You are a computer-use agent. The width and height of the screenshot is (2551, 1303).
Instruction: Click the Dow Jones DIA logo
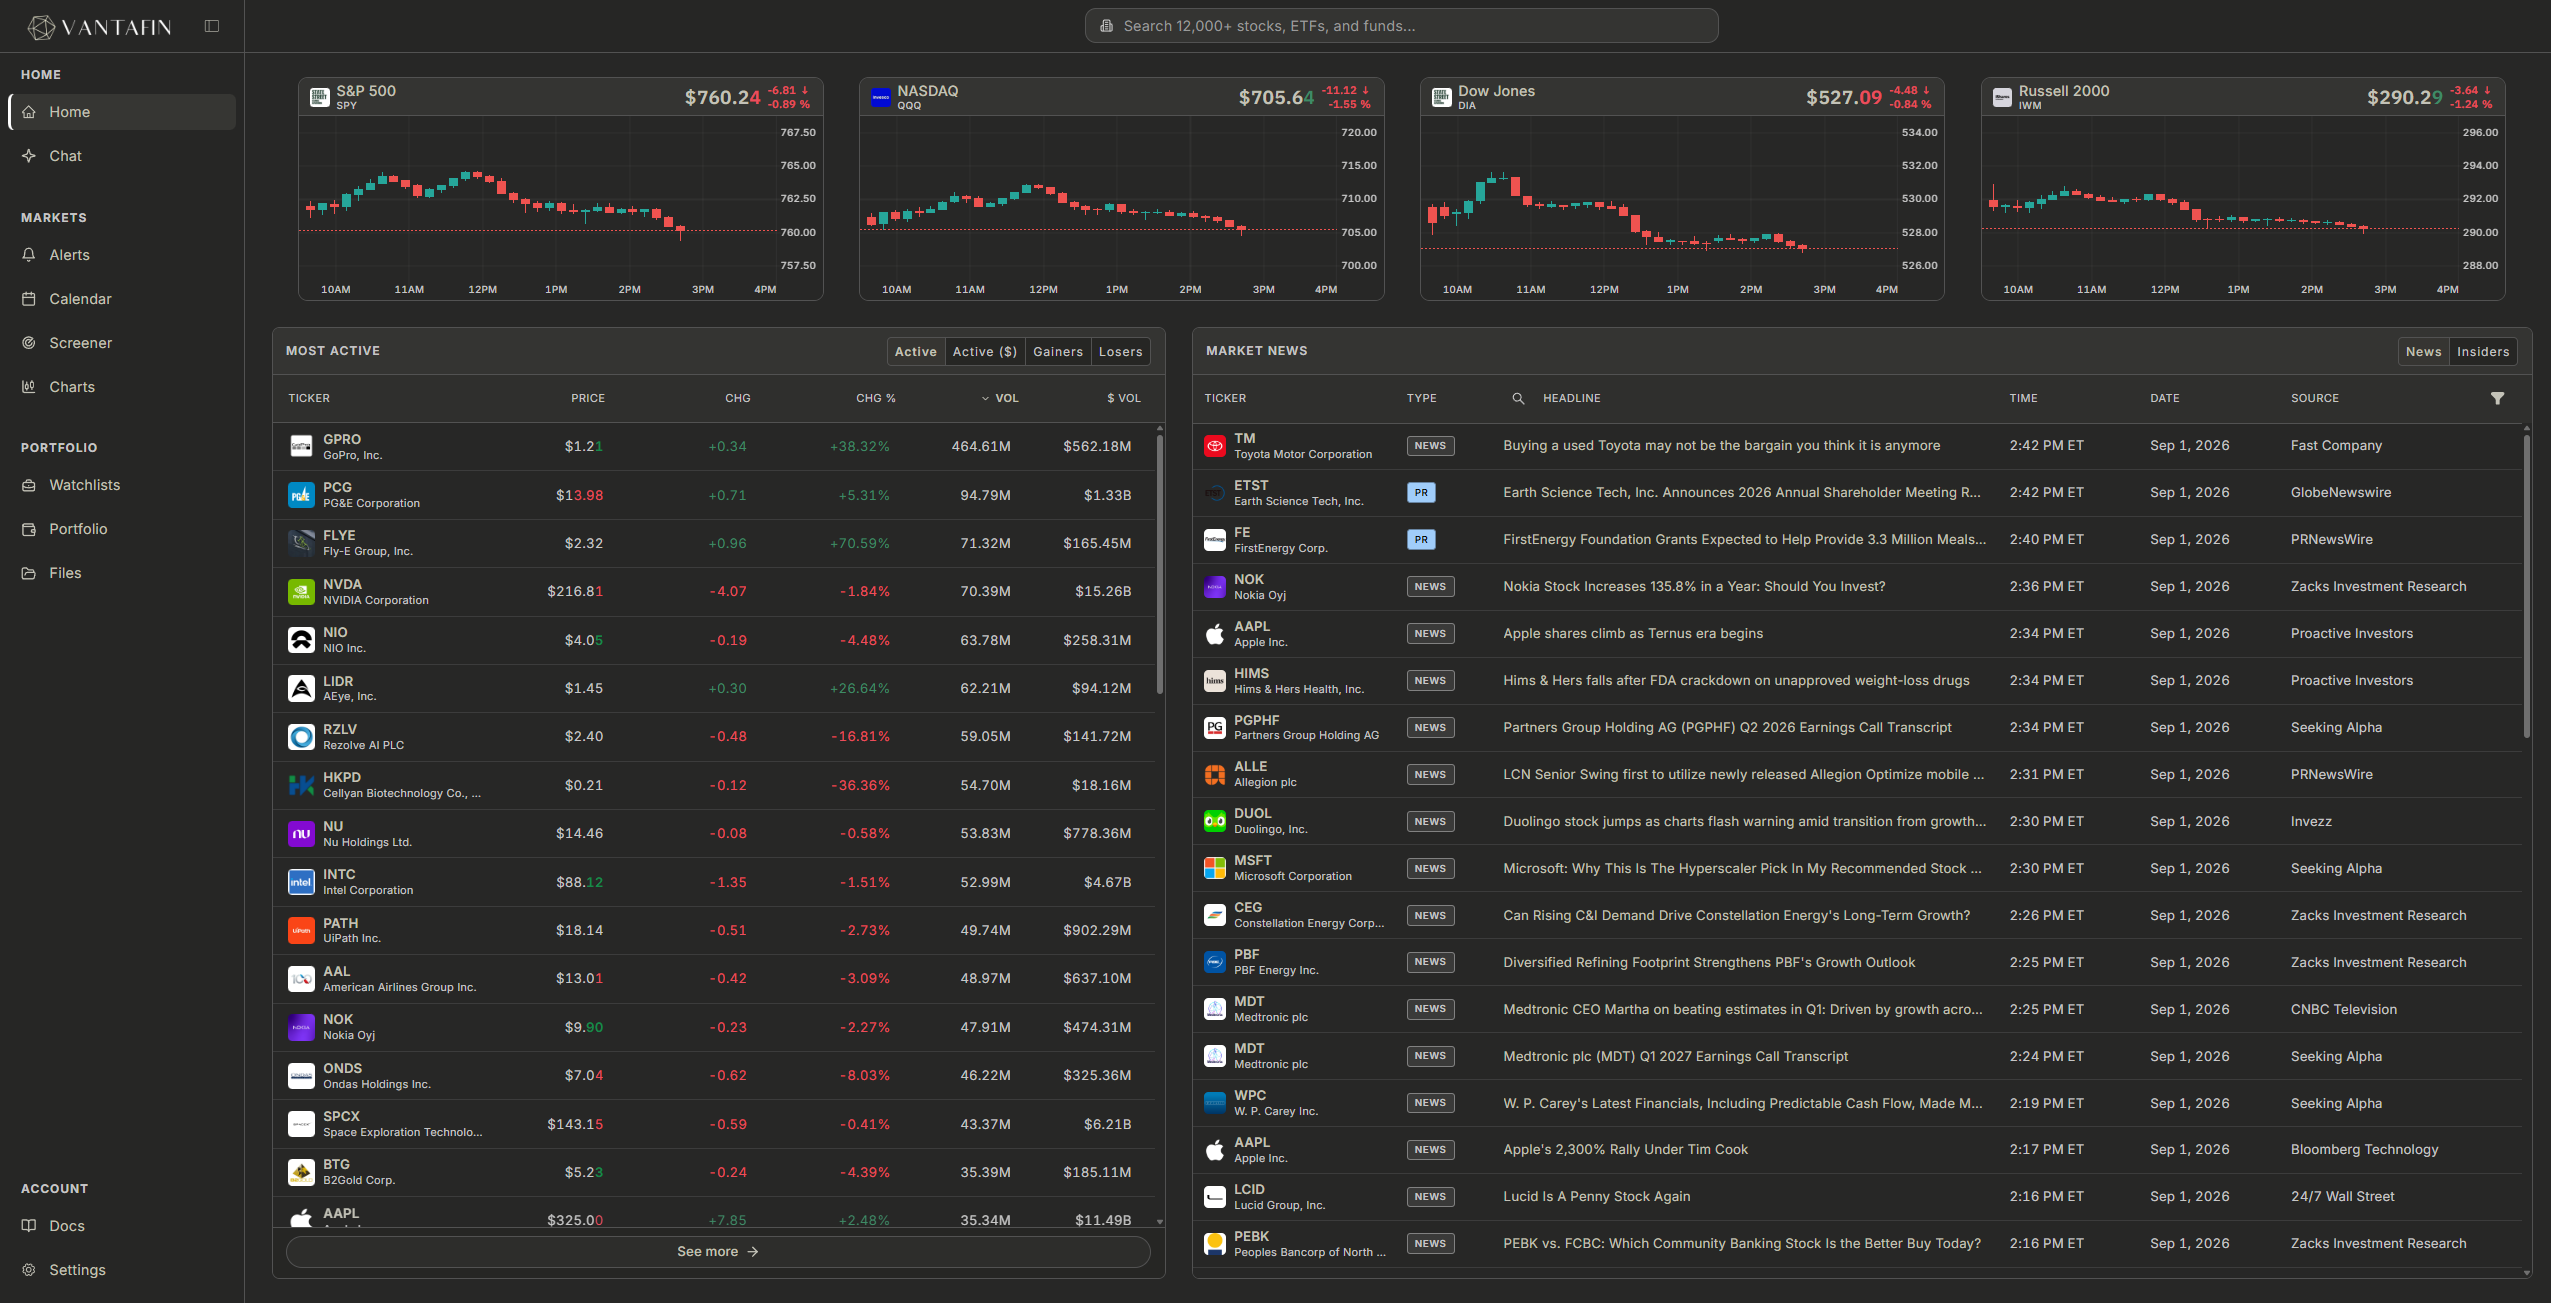pyautogui.click(x=1442, y=97)
